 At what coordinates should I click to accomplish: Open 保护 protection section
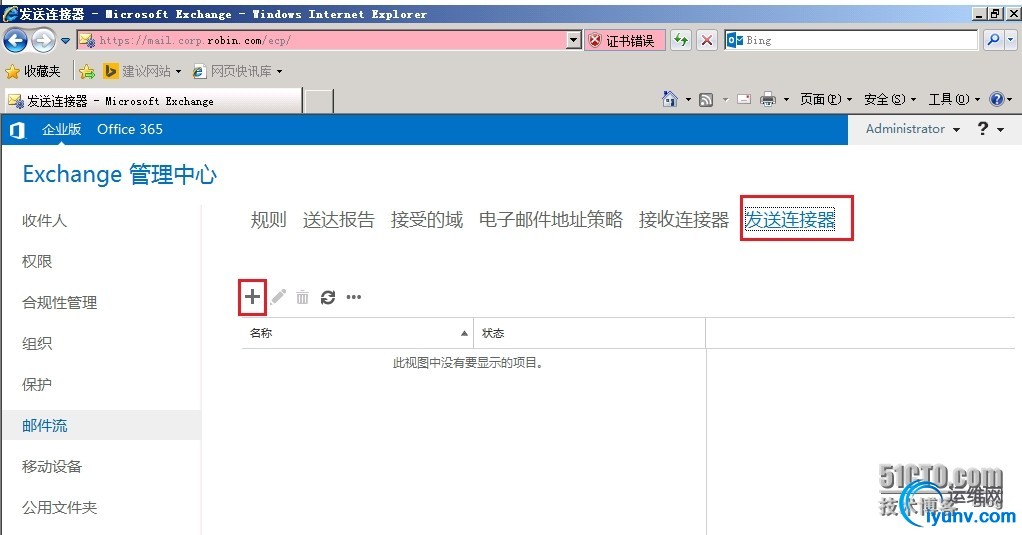point(36,385)
